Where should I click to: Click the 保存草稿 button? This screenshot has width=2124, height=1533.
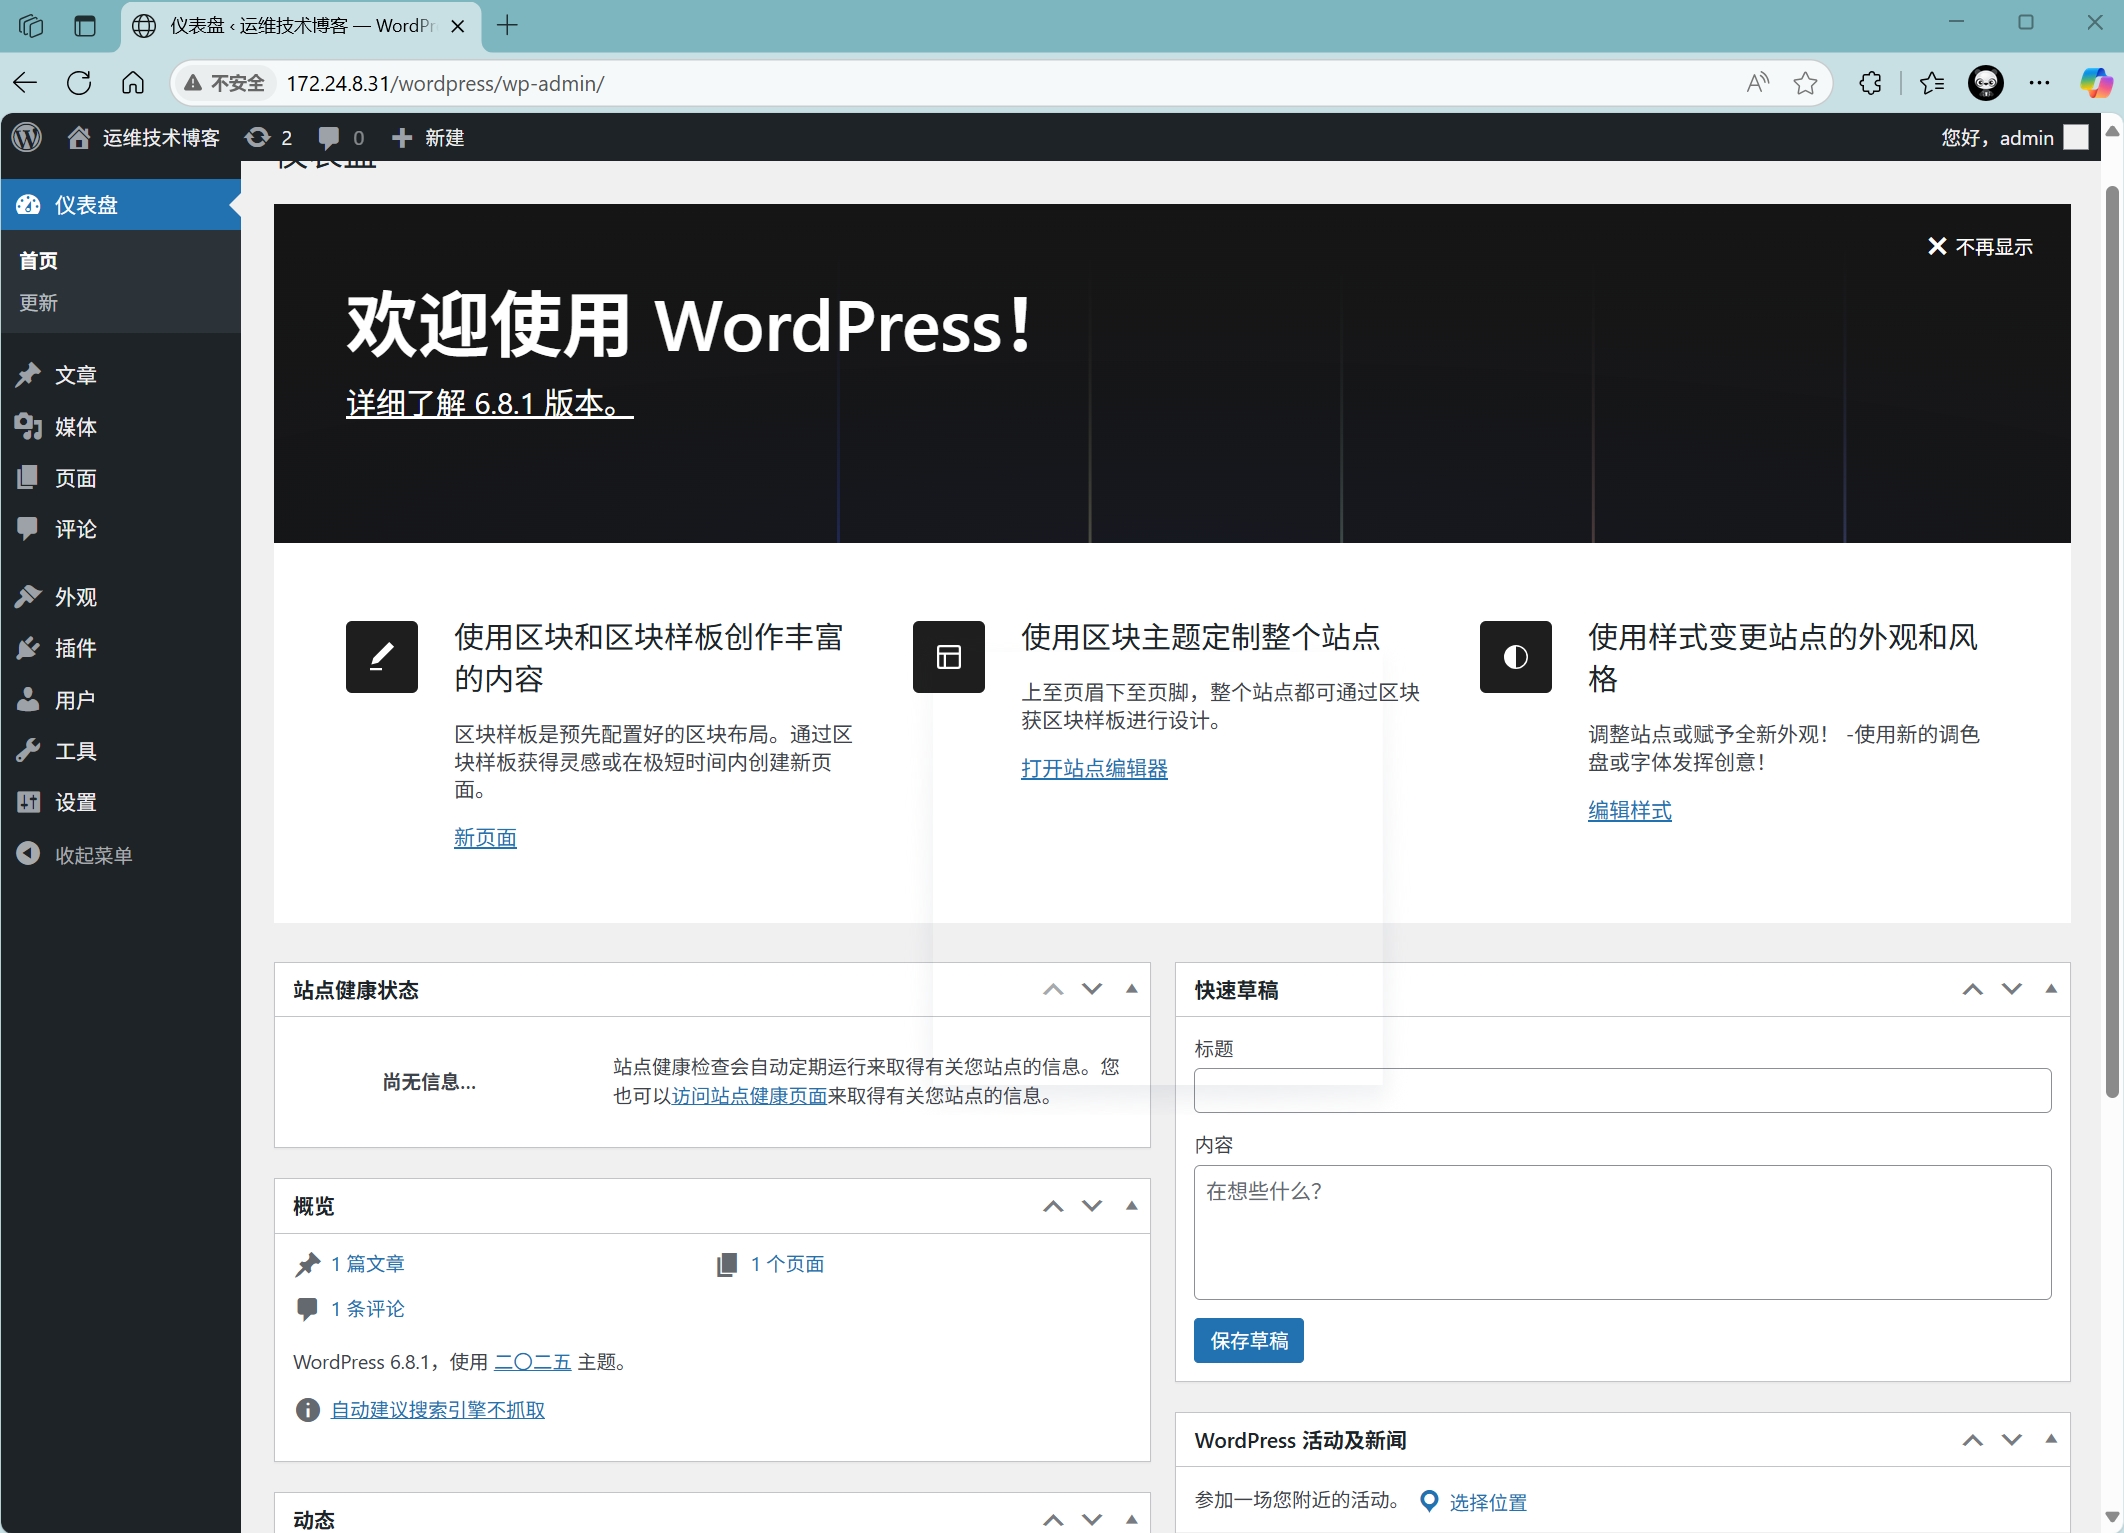pyautogui.click(x=1248, y=1340)
